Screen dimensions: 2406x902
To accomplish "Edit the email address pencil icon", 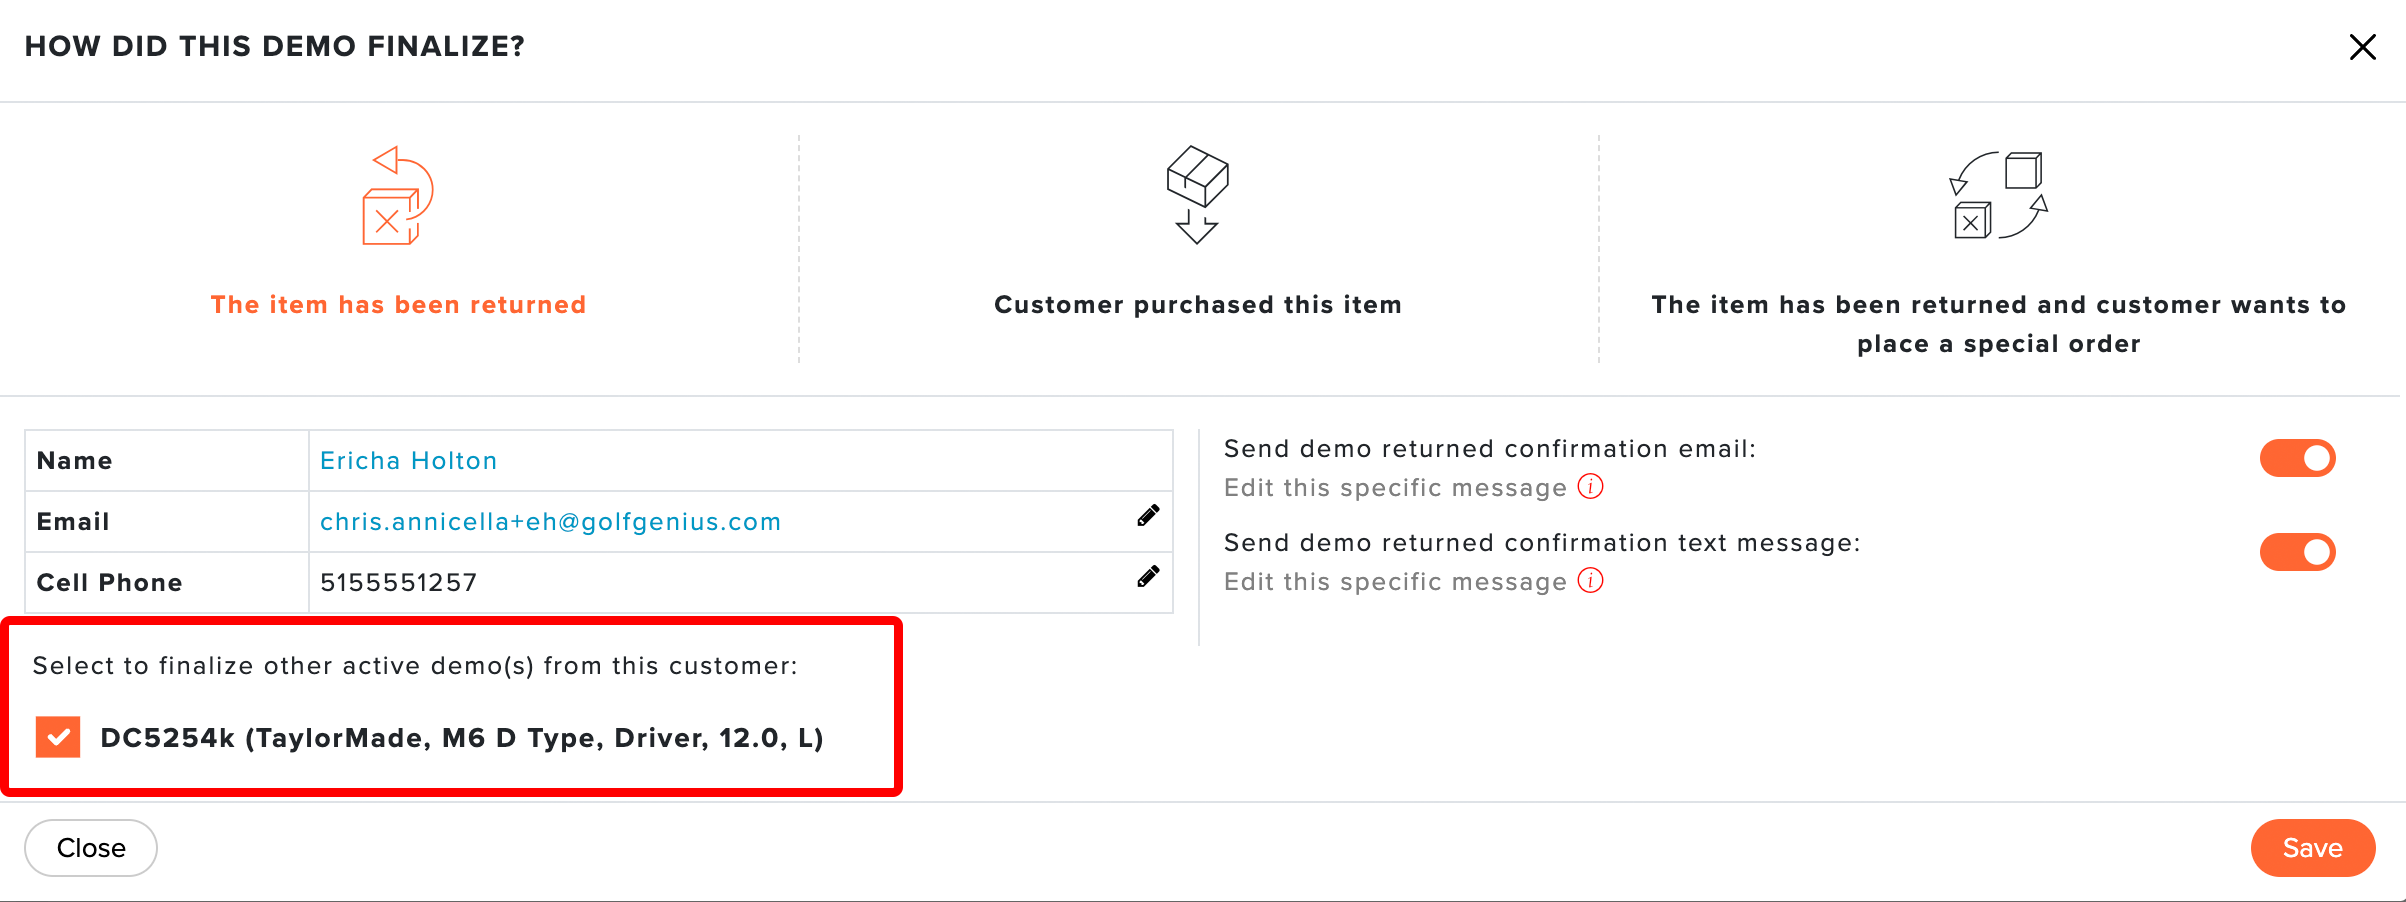I will coord(1148,515).
